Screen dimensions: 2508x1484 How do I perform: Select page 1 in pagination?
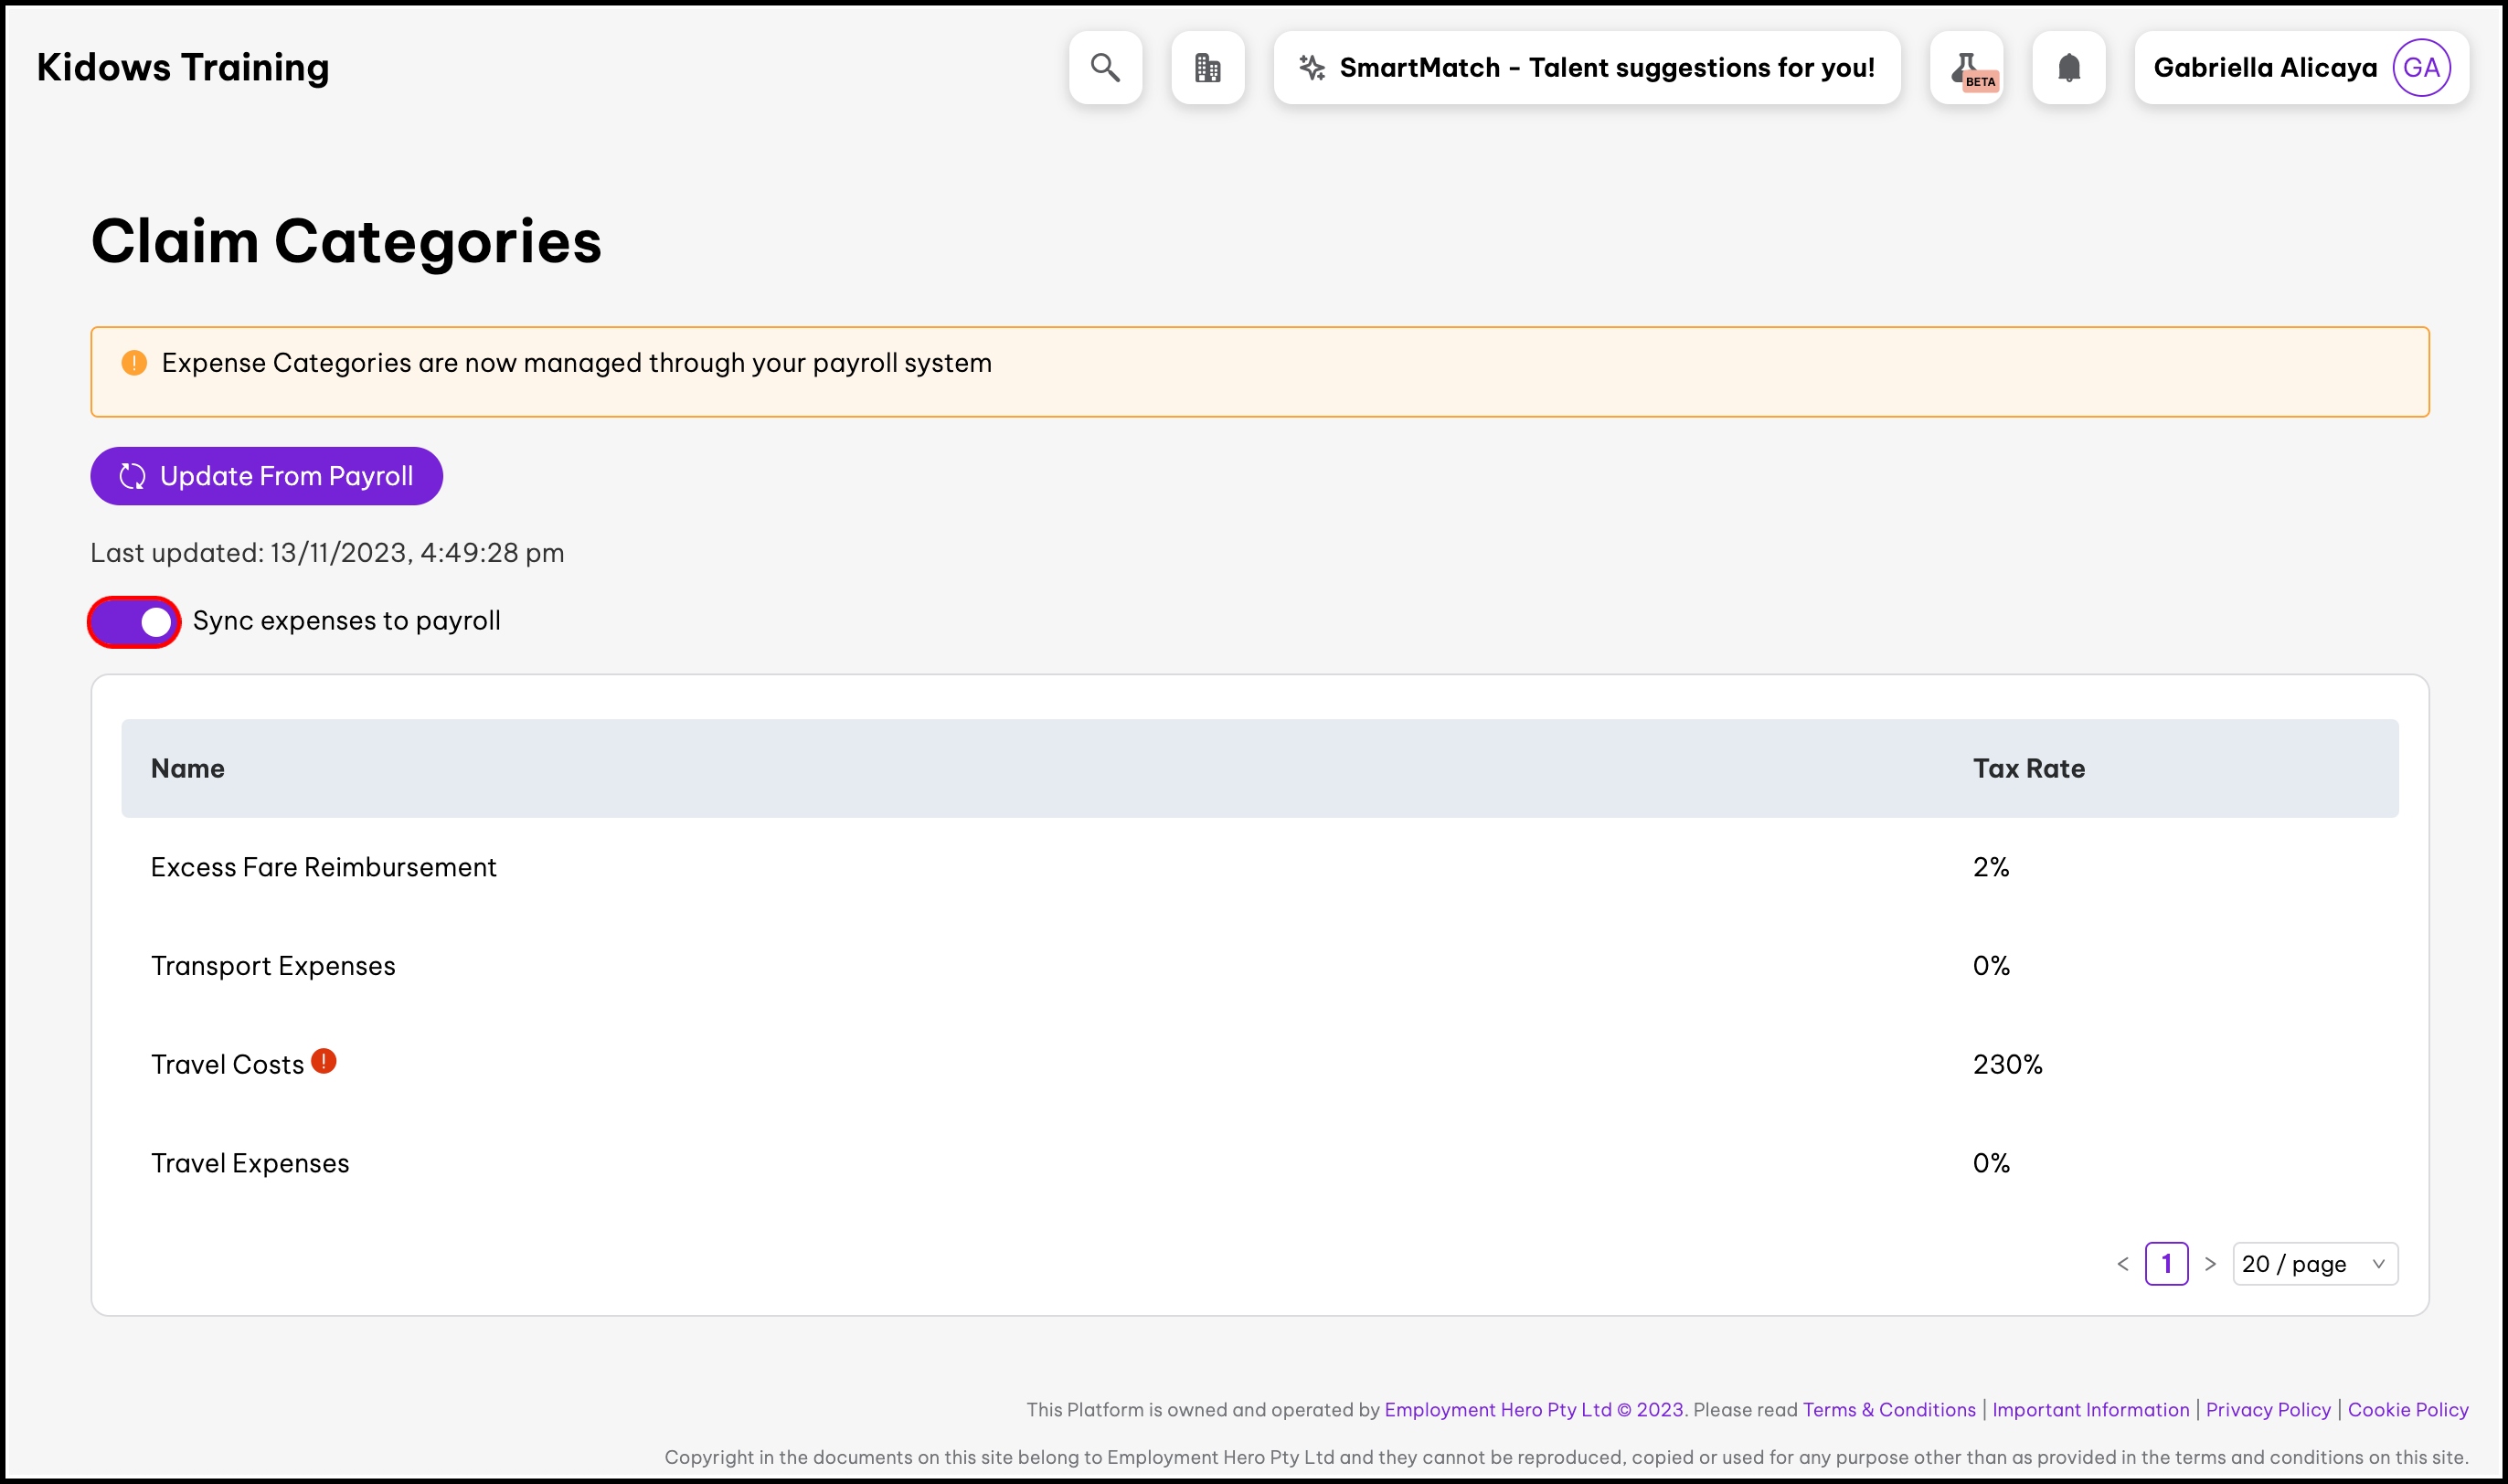pos(2166,1264)
